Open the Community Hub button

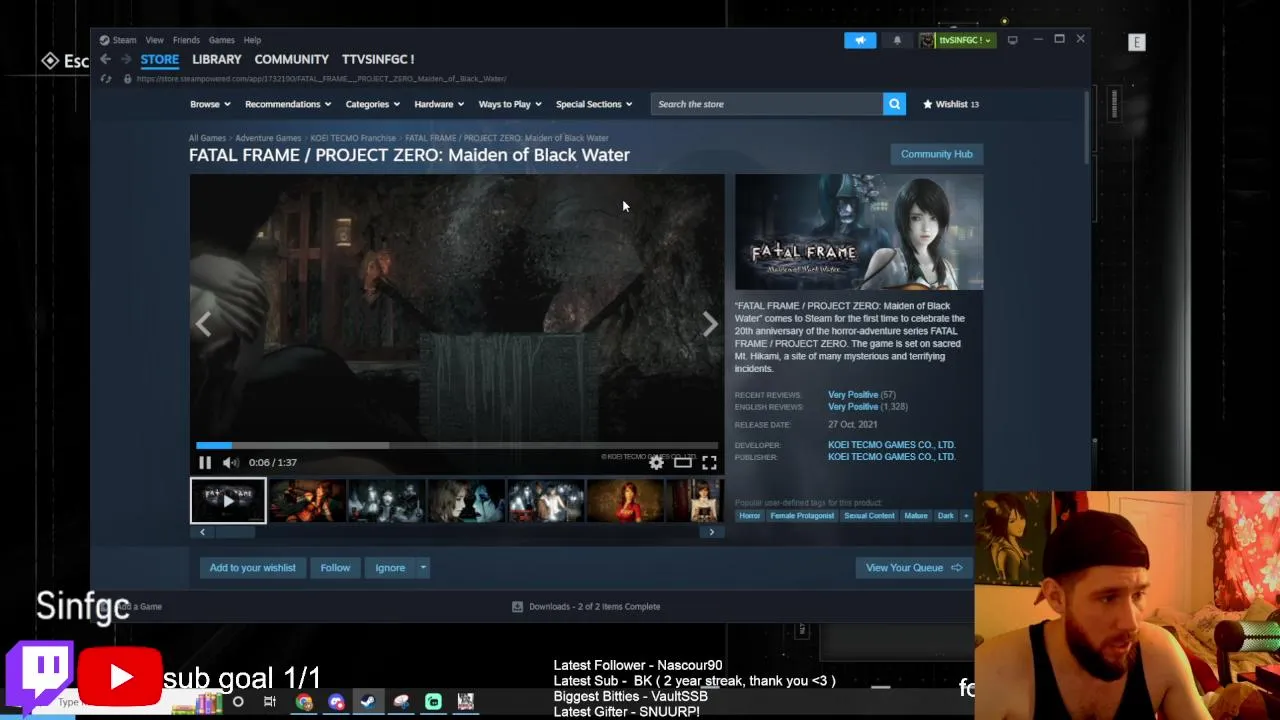pos(936,154)
